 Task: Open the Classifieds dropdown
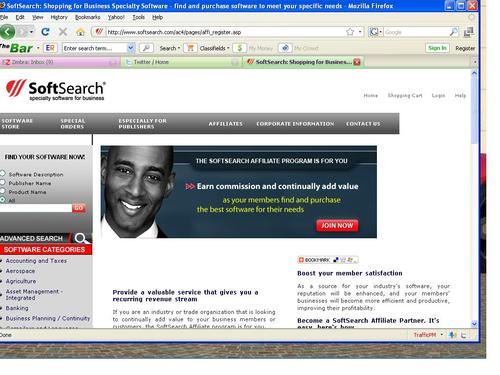pos(214,48)
